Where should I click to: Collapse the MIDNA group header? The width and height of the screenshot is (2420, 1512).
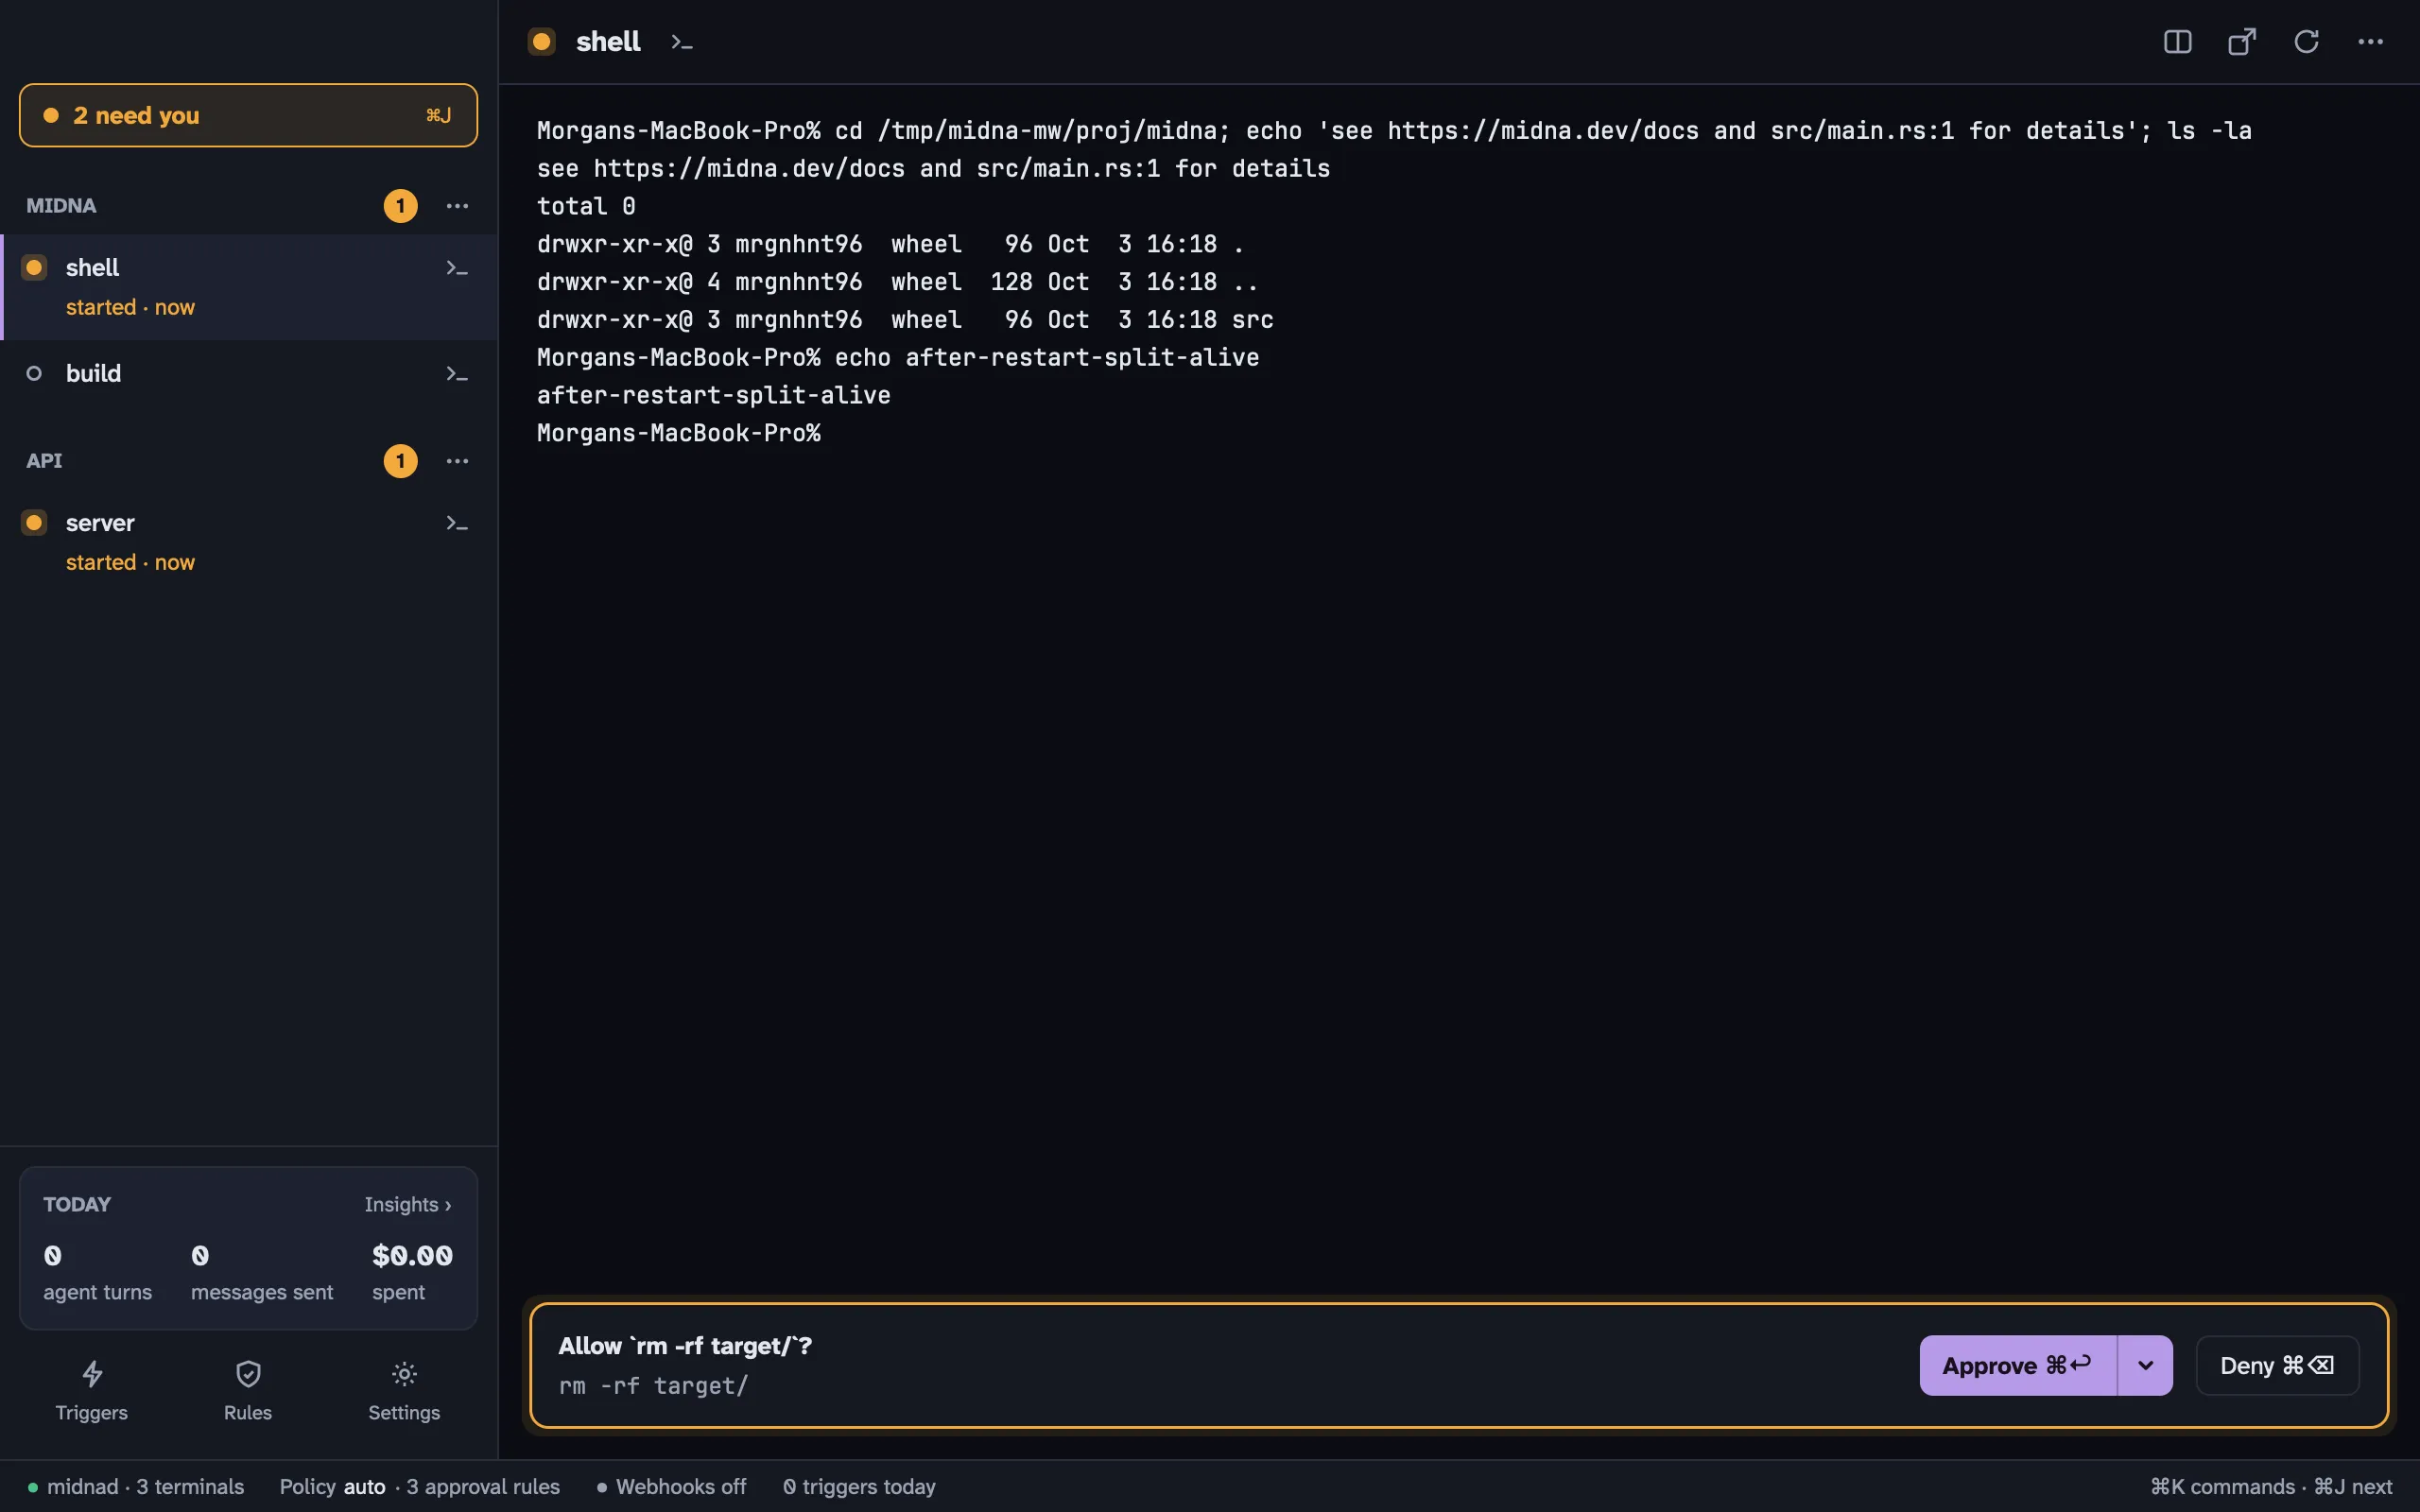tap(62, 206)
